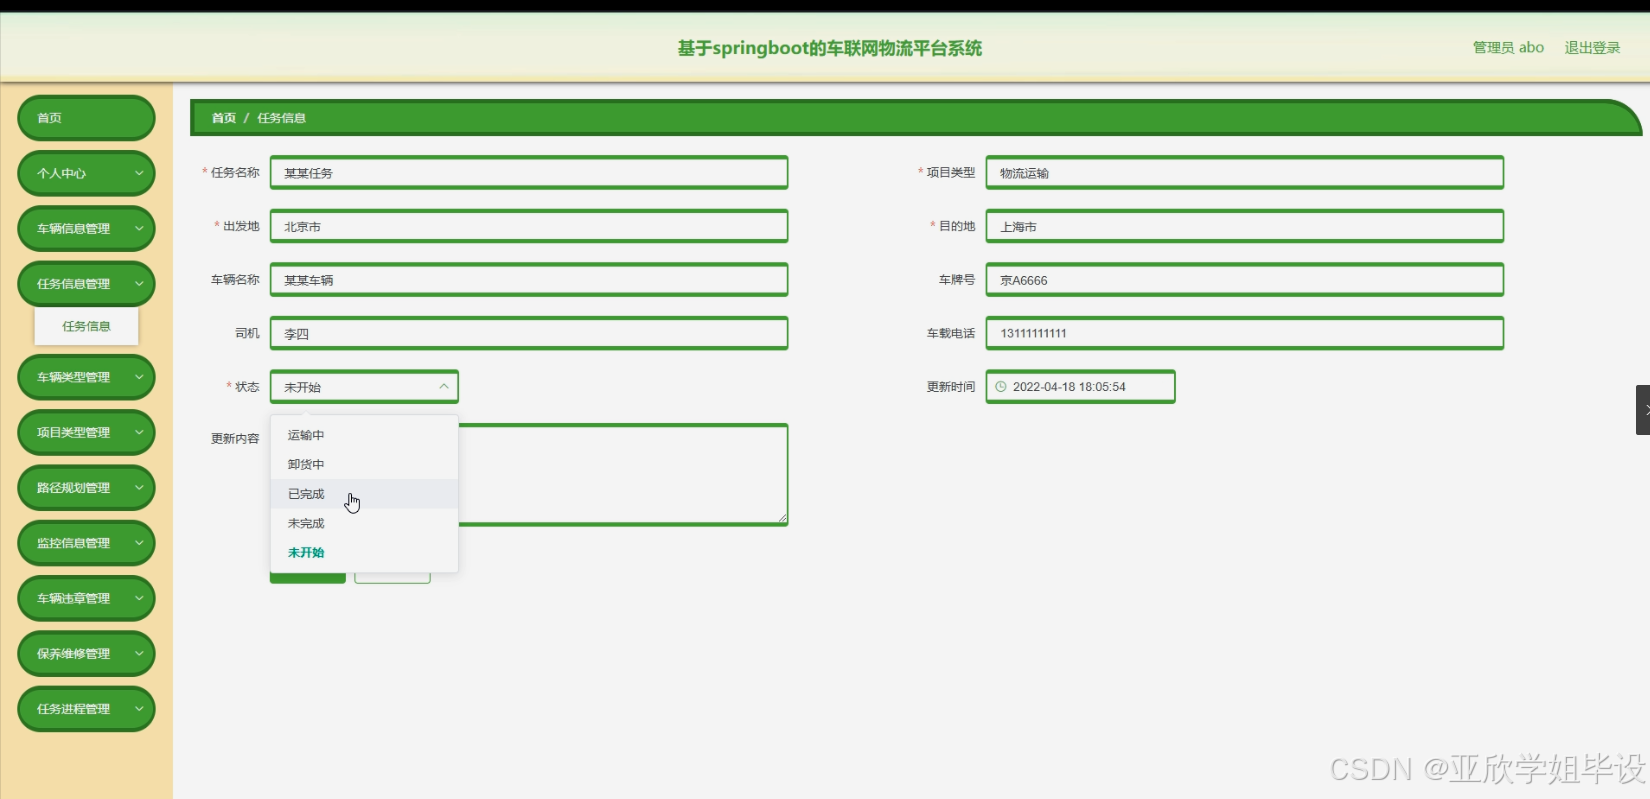Expand 车辆违章管理 menu chevron
The width and height of the screenshot is (1650, 799).
(139, 598)
